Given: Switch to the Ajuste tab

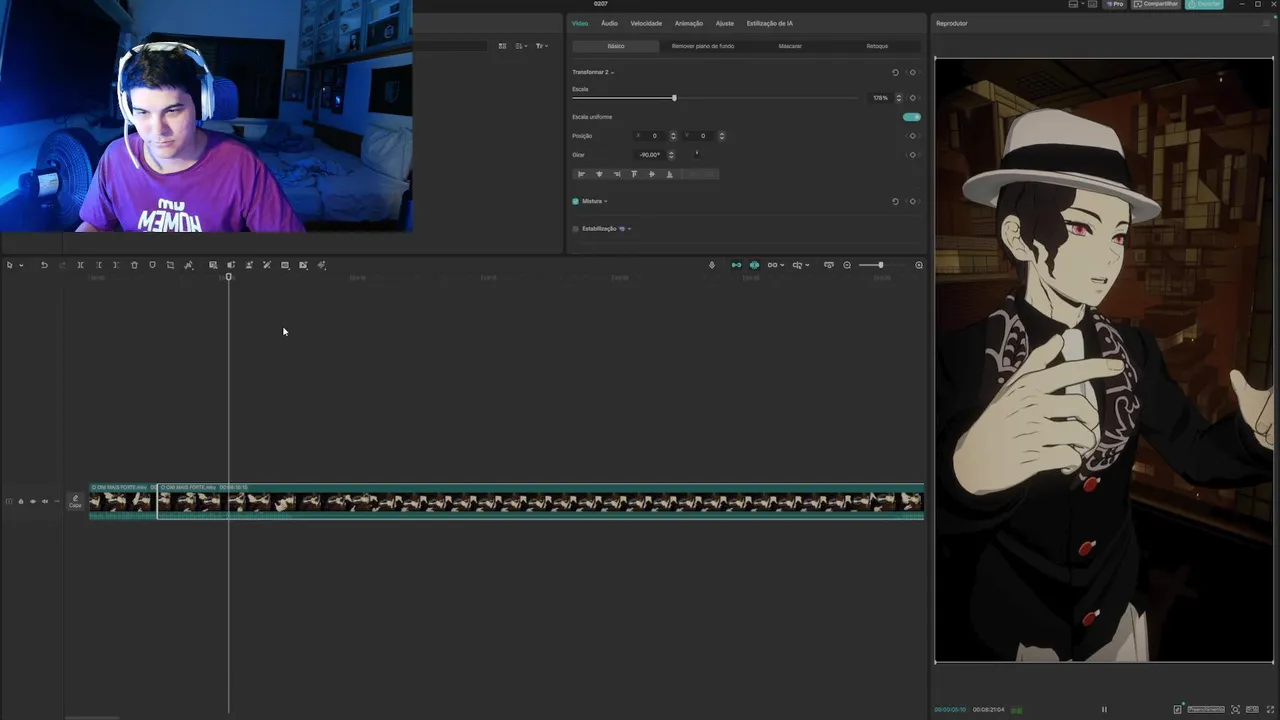Looking at the screenshot, I should point(725,23).
